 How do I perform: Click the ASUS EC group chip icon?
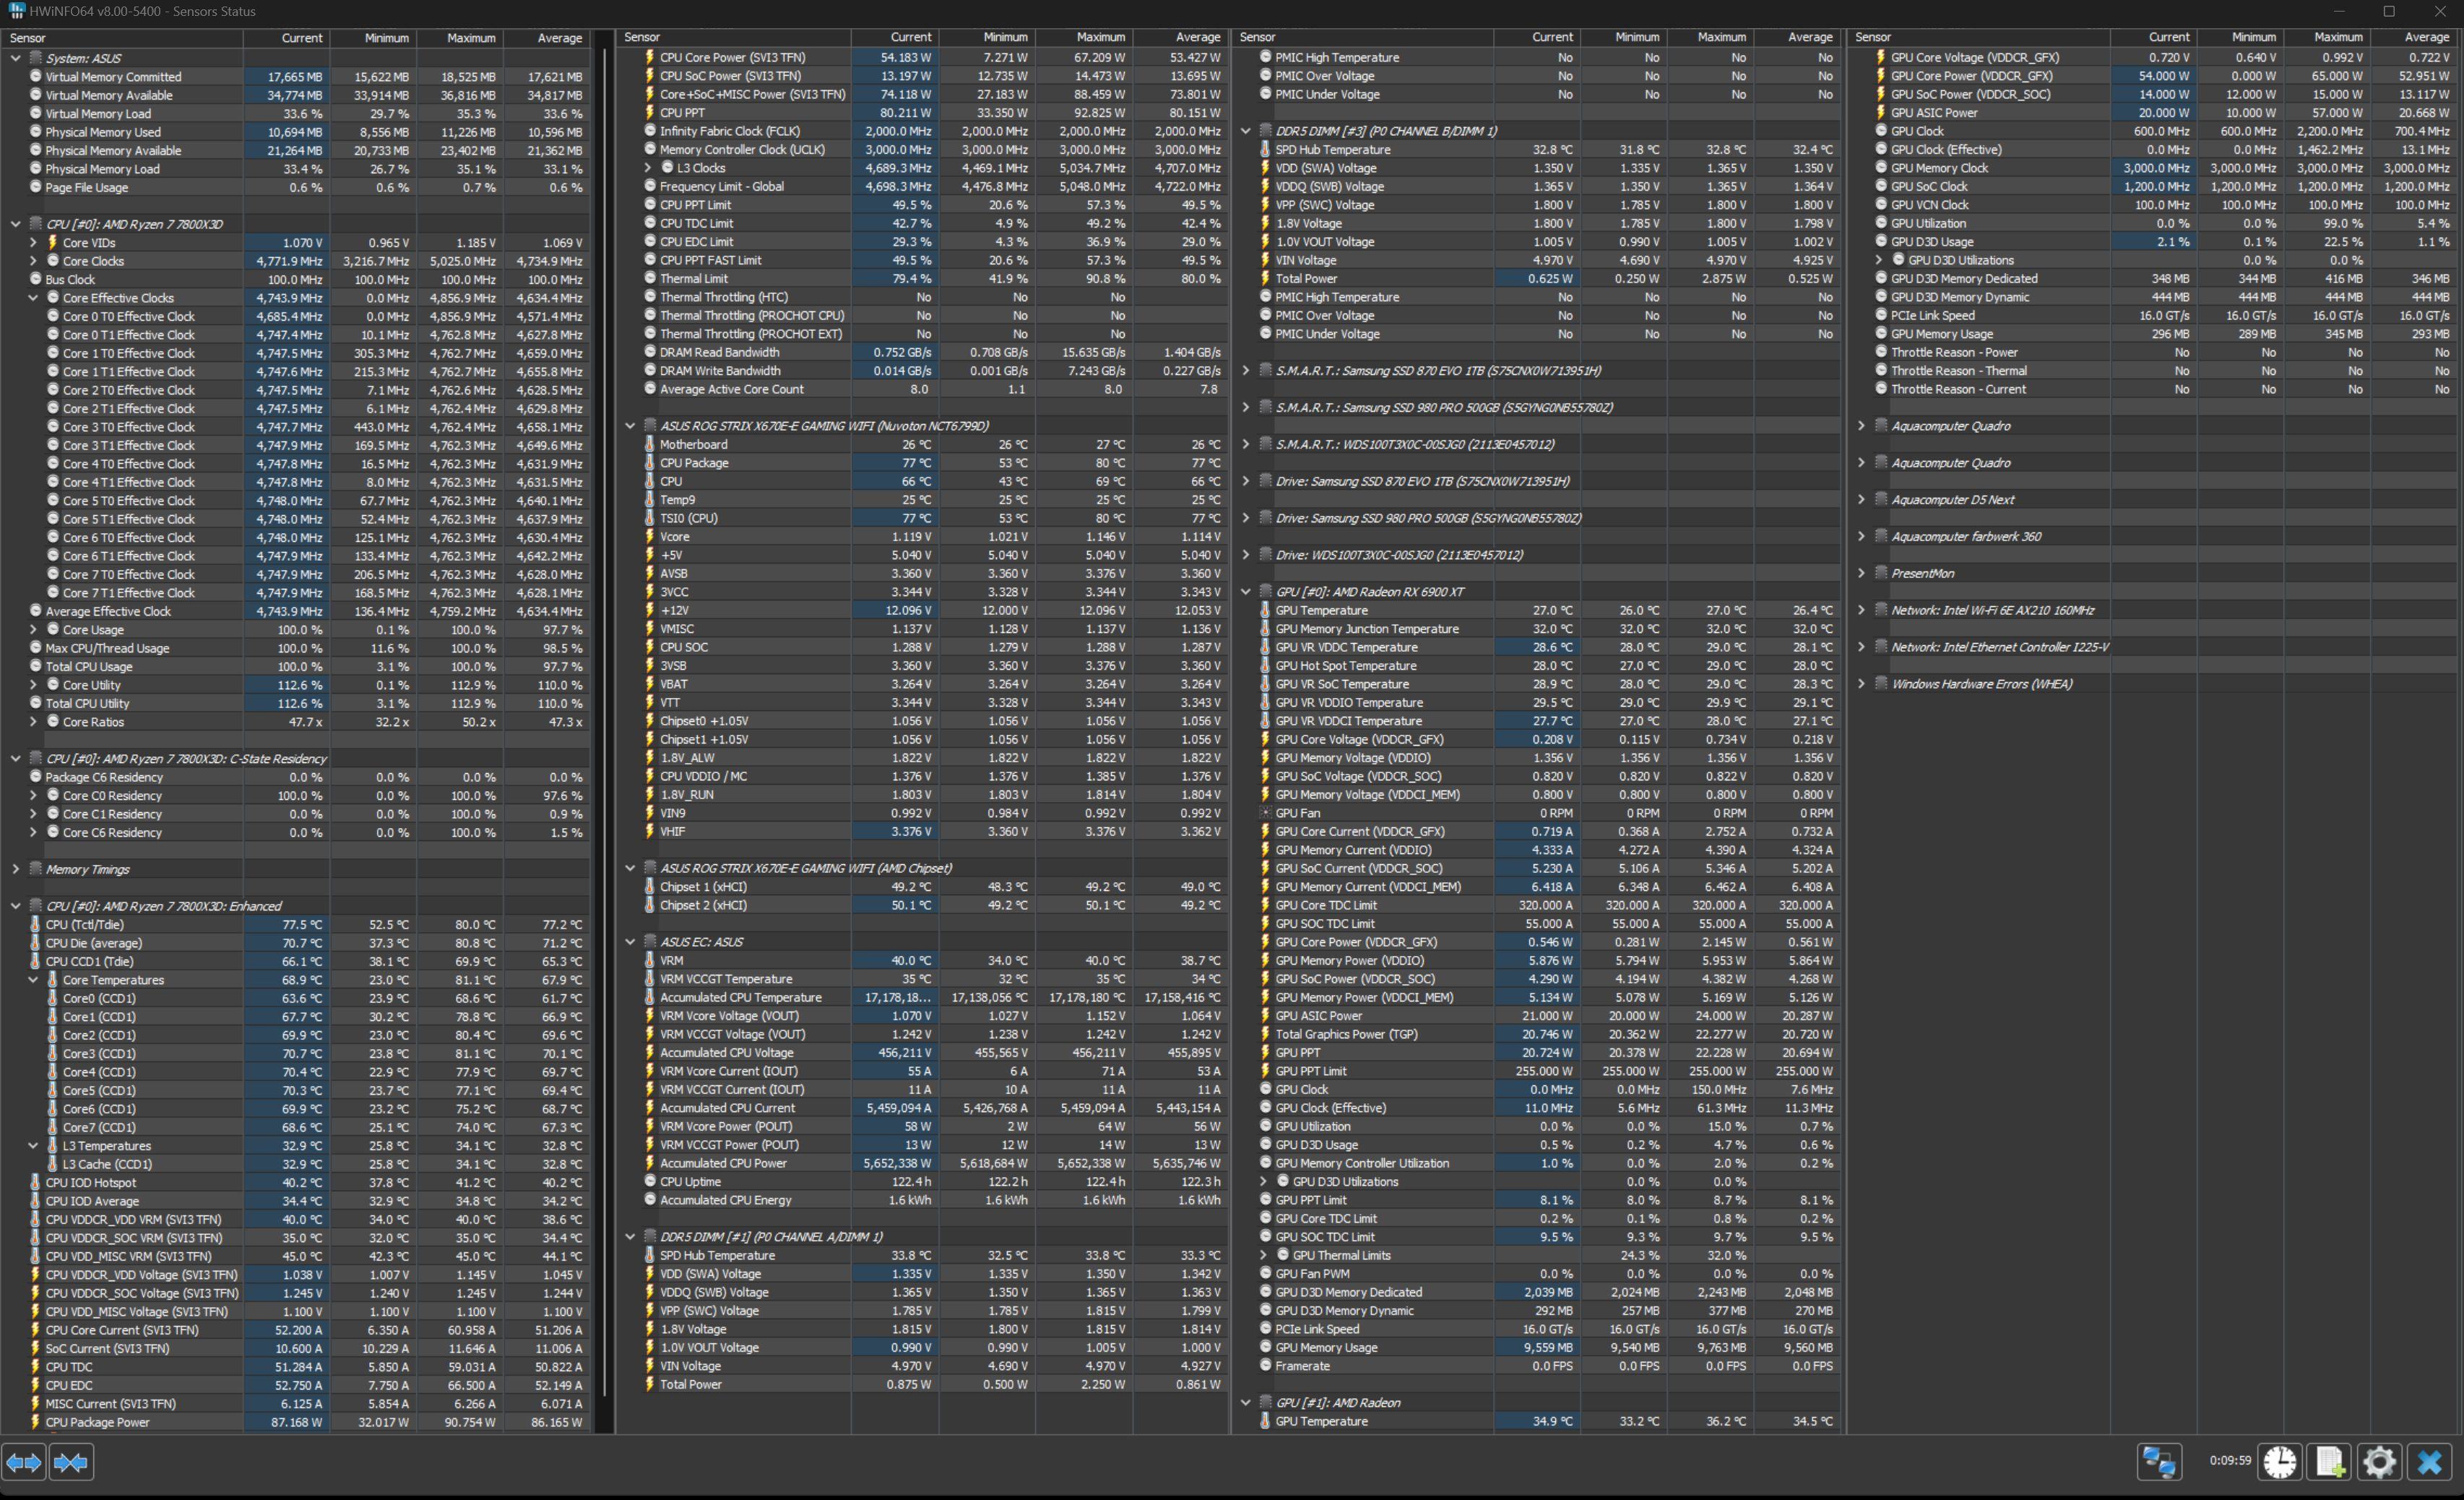point(650,942)
